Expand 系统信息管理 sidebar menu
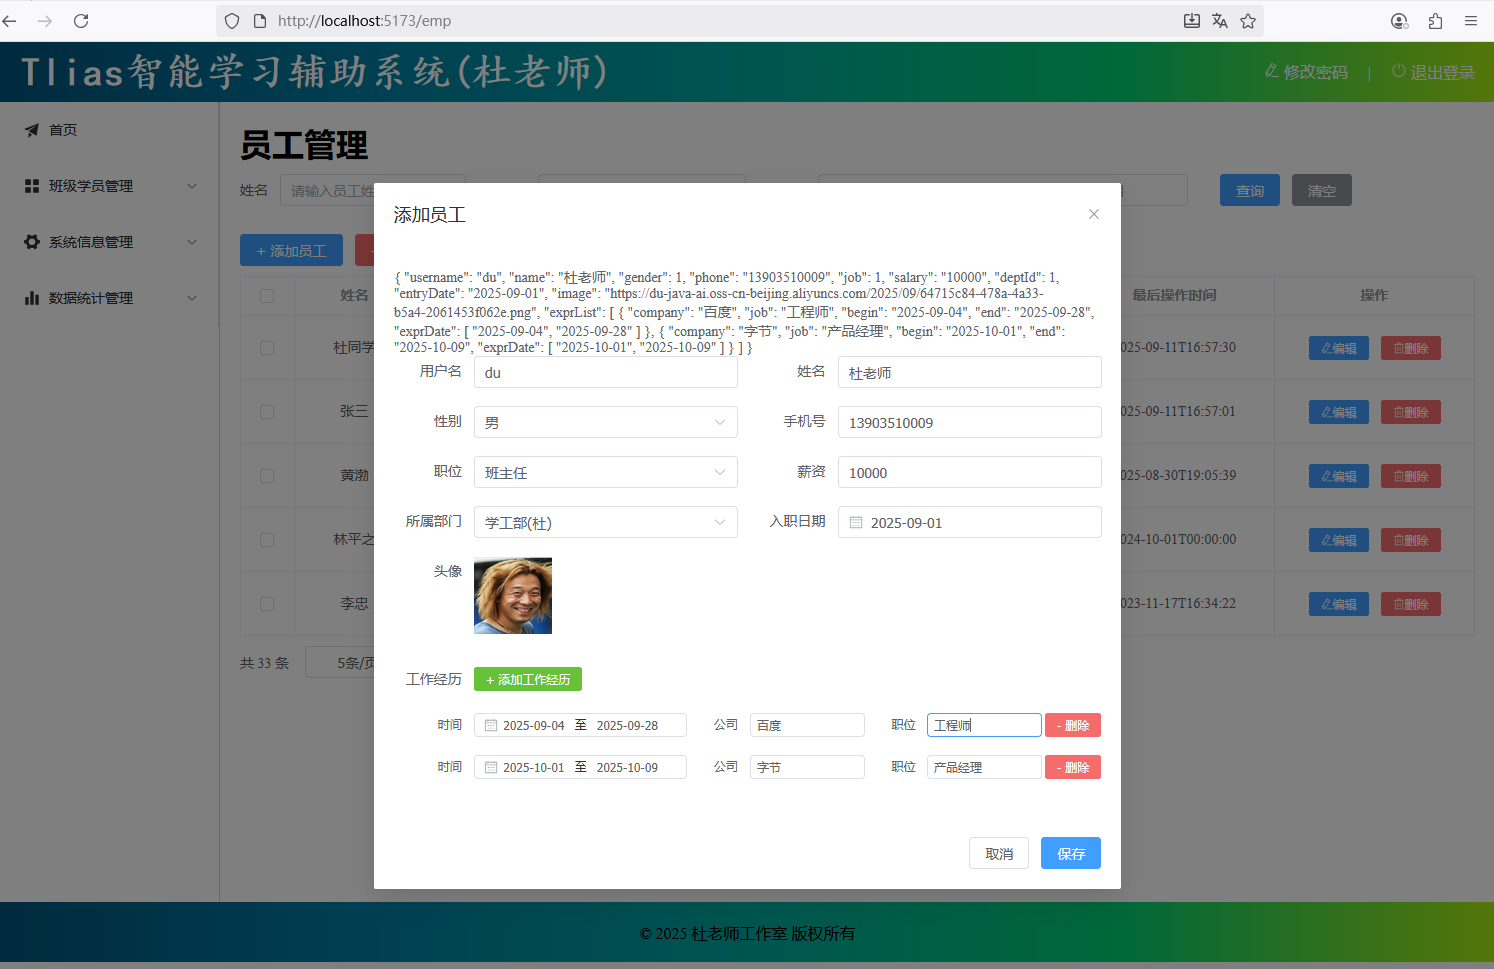Image resolution: width=1494 pixels, height=969 pixels. pos(110,242)
